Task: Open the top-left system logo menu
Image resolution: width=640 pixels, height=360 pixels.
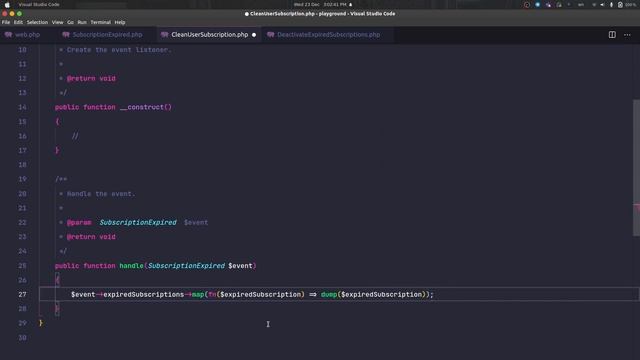Action: coord(7,4)
